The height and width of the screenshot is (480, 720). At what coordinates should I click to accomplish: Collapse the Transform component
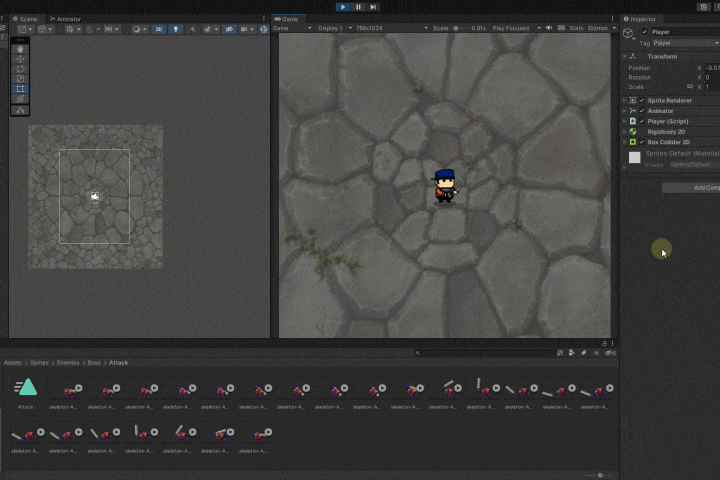coord(625,56)
